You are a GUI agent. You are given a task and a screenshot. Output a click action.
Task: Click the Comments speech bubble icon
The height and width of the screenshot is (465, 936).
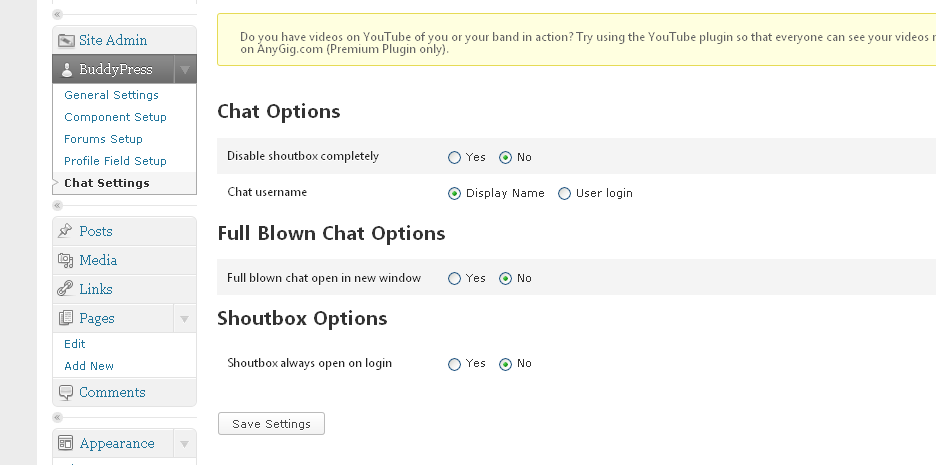coord(66,392)
